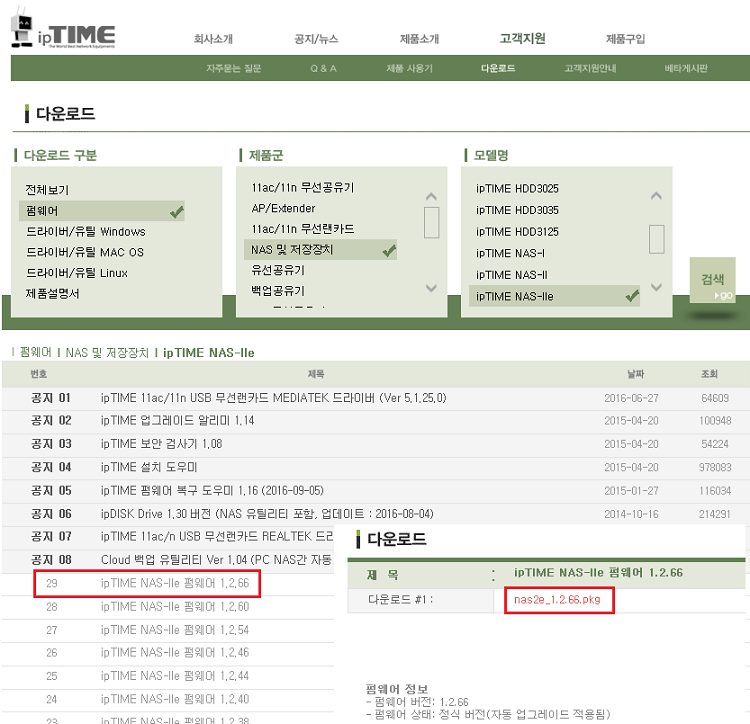750x724 pixels.
Task: Open post 24 NAS-IIe 펌웨어 1.2.40
Action: tap(175, 699)
